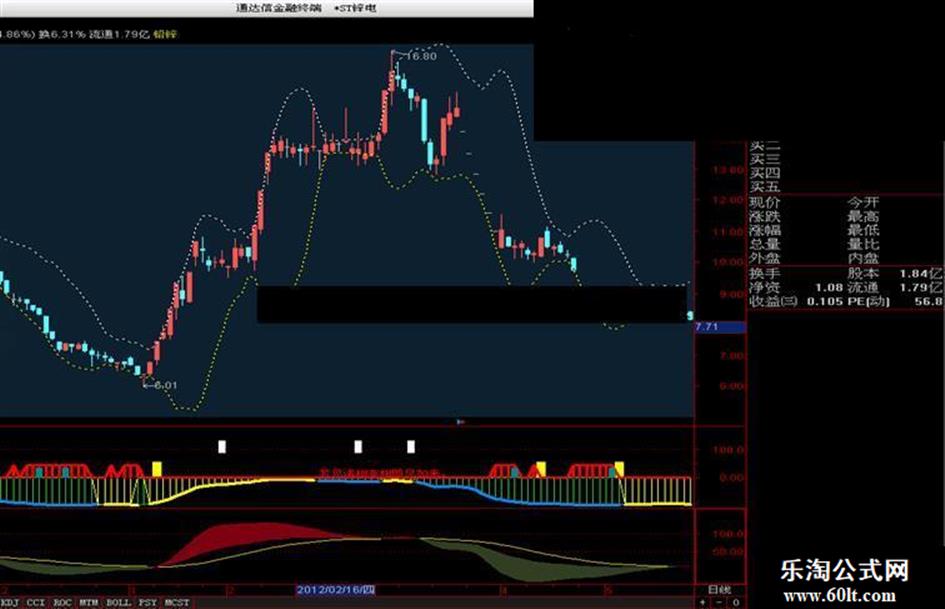Select the 现价 row in quote panel

764,202
